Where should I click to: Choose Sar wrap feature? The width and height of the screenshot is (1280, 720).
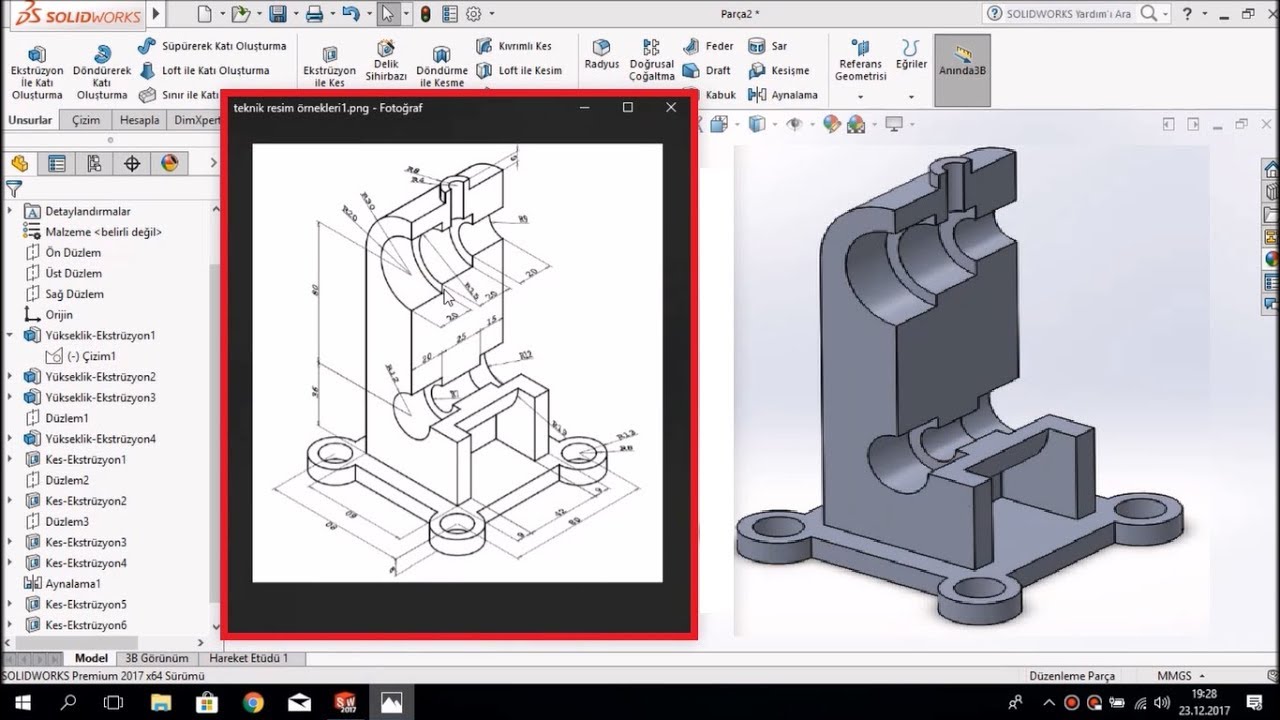tap(768, 46)
